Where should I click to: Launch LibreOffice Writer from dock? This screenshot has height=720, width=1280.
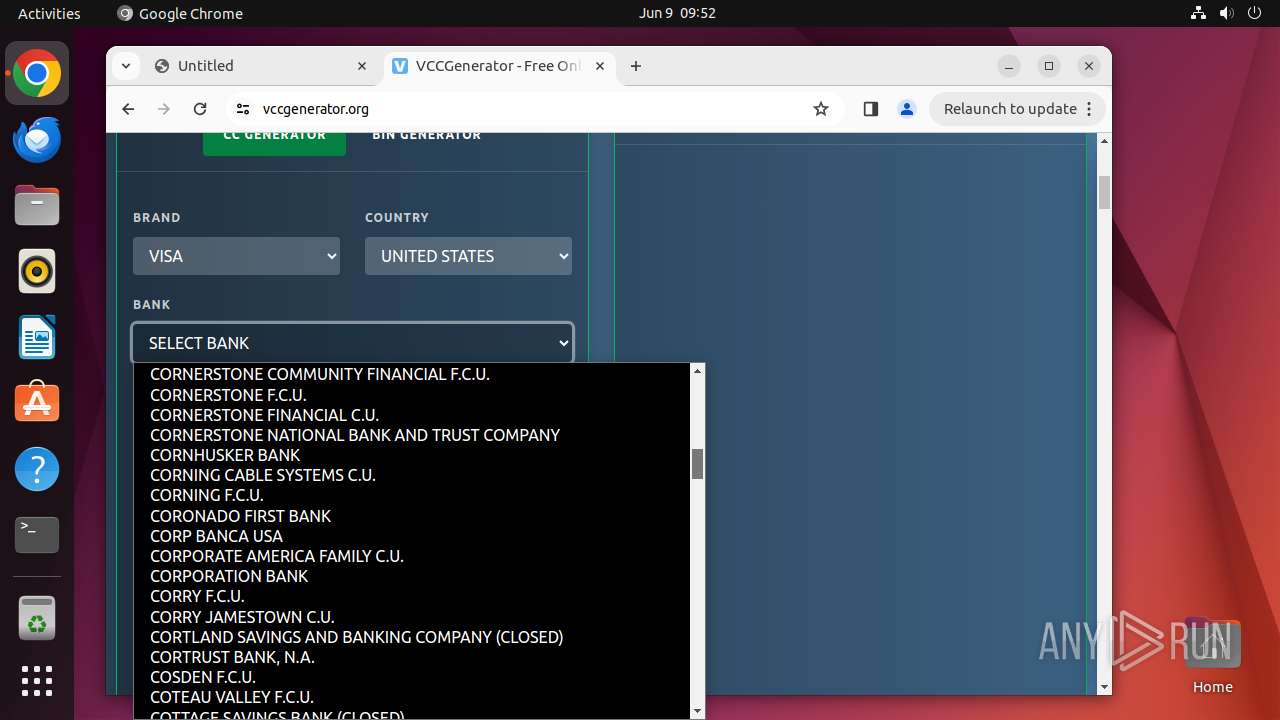(37, 337)
